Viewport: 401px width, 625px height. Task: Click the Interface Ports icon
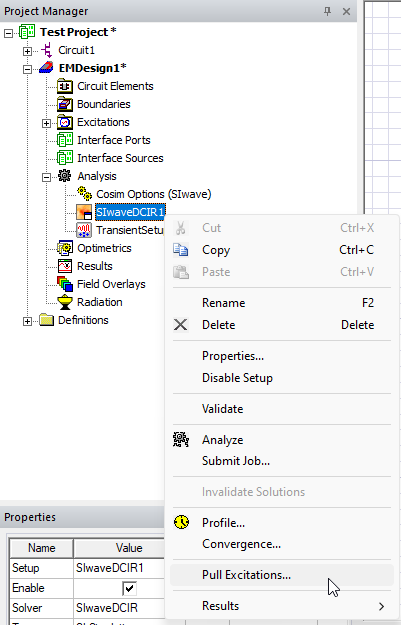click(65, 140)
